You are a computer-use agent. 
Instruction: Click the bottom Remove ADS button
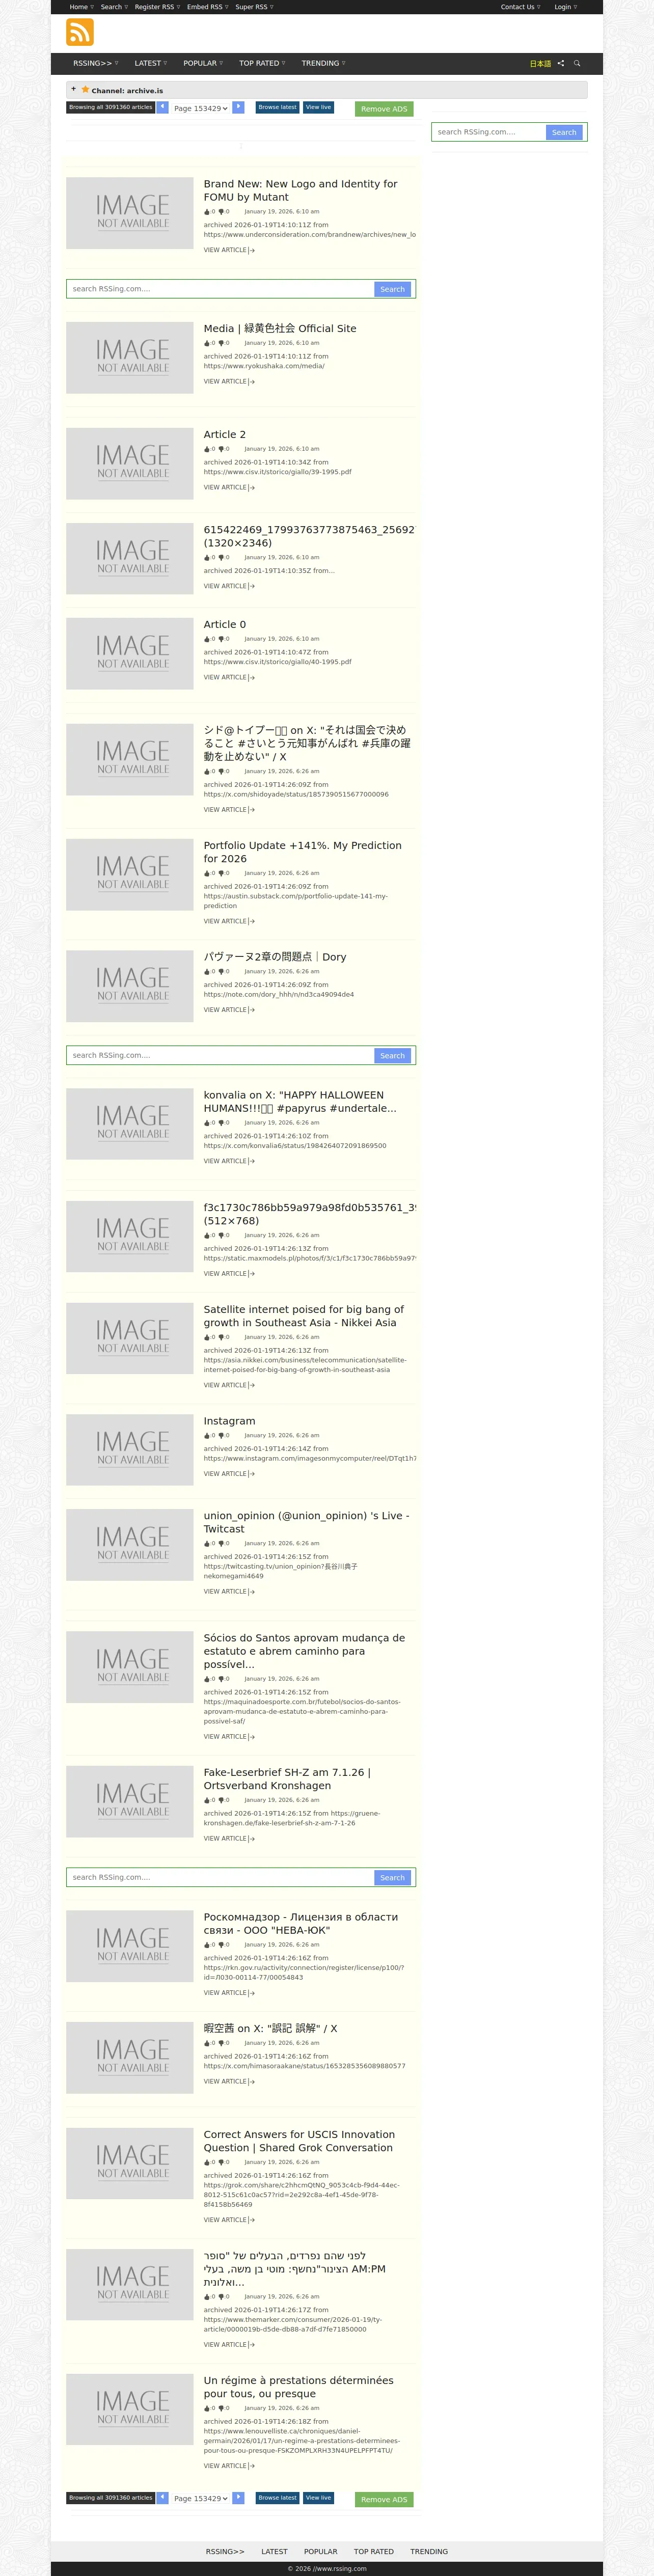point(384,2499)
